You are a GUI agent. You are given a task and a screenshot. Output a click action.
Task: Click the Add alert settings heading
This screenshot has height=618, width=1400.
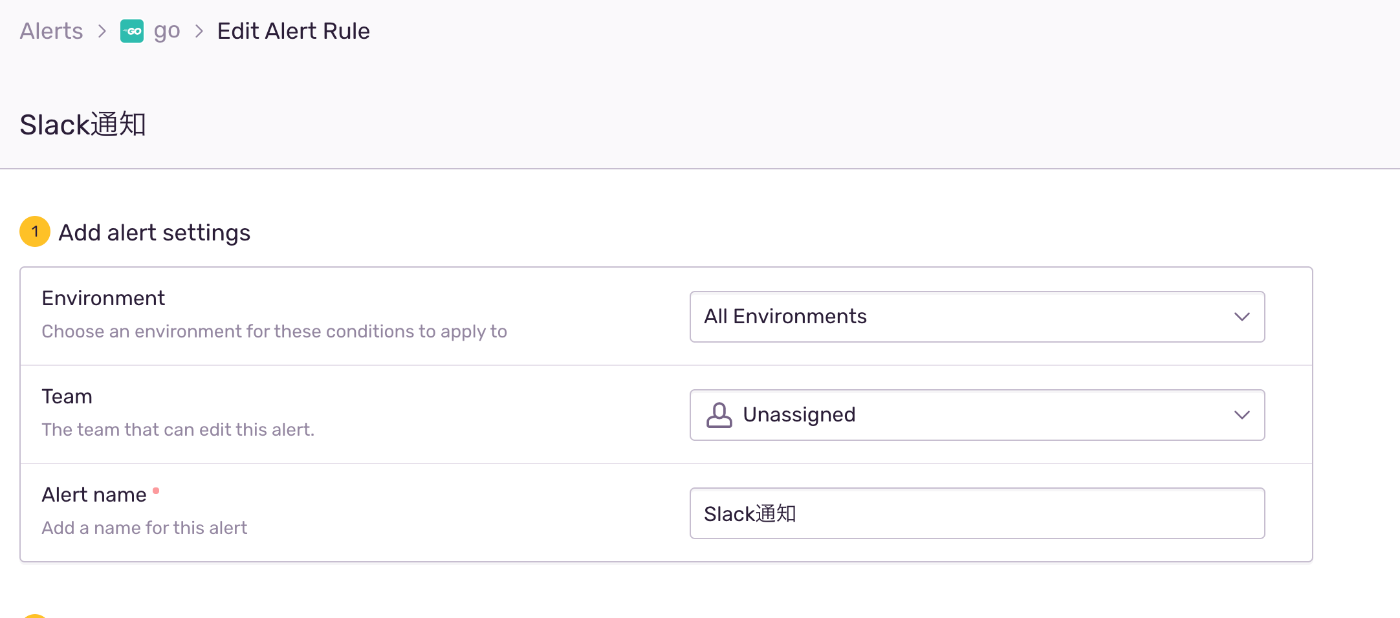(x=154, y=233)
